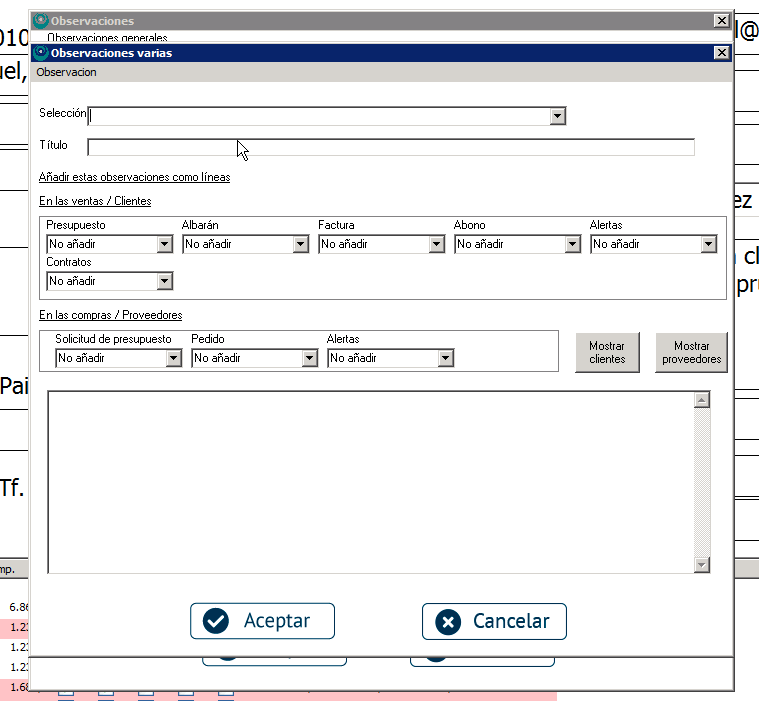The image size is (759, 701).
Task: Open the Abono dropdown list
Action: click(573, 244)
